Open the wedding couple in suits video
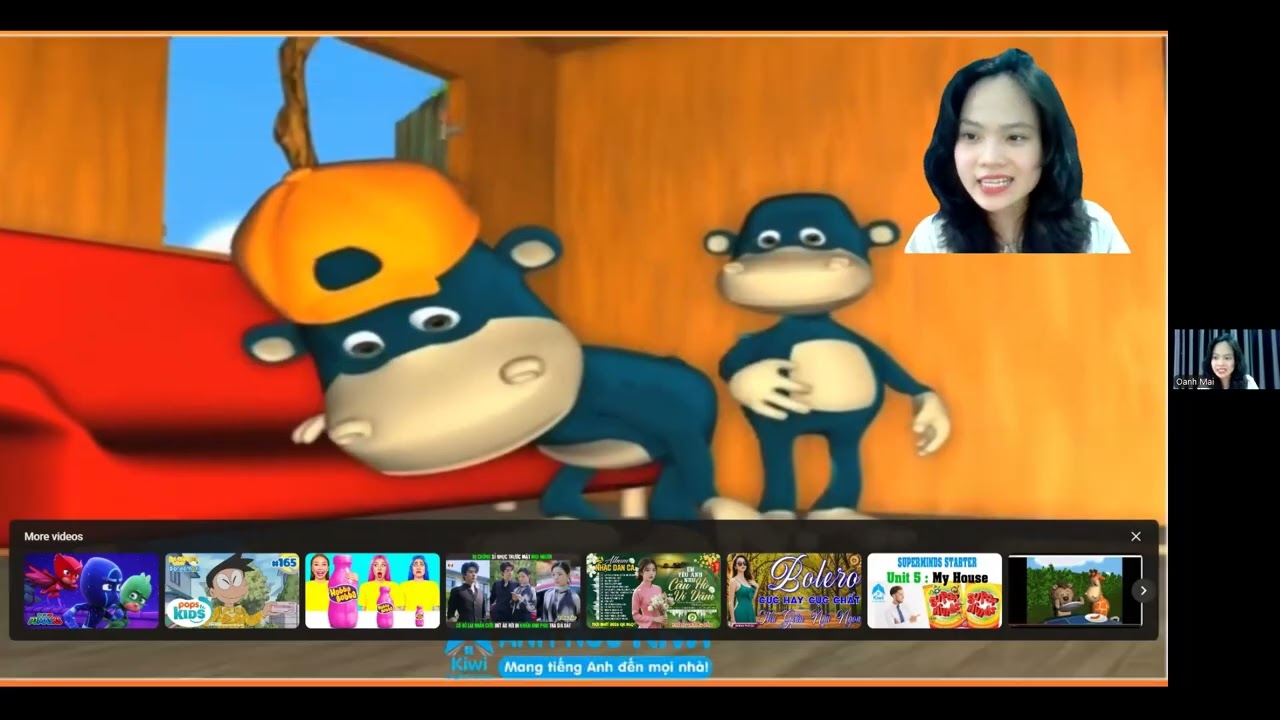The width and height of the screenshot is (1280, 720). pyautogui.click(x=513, y=591)
